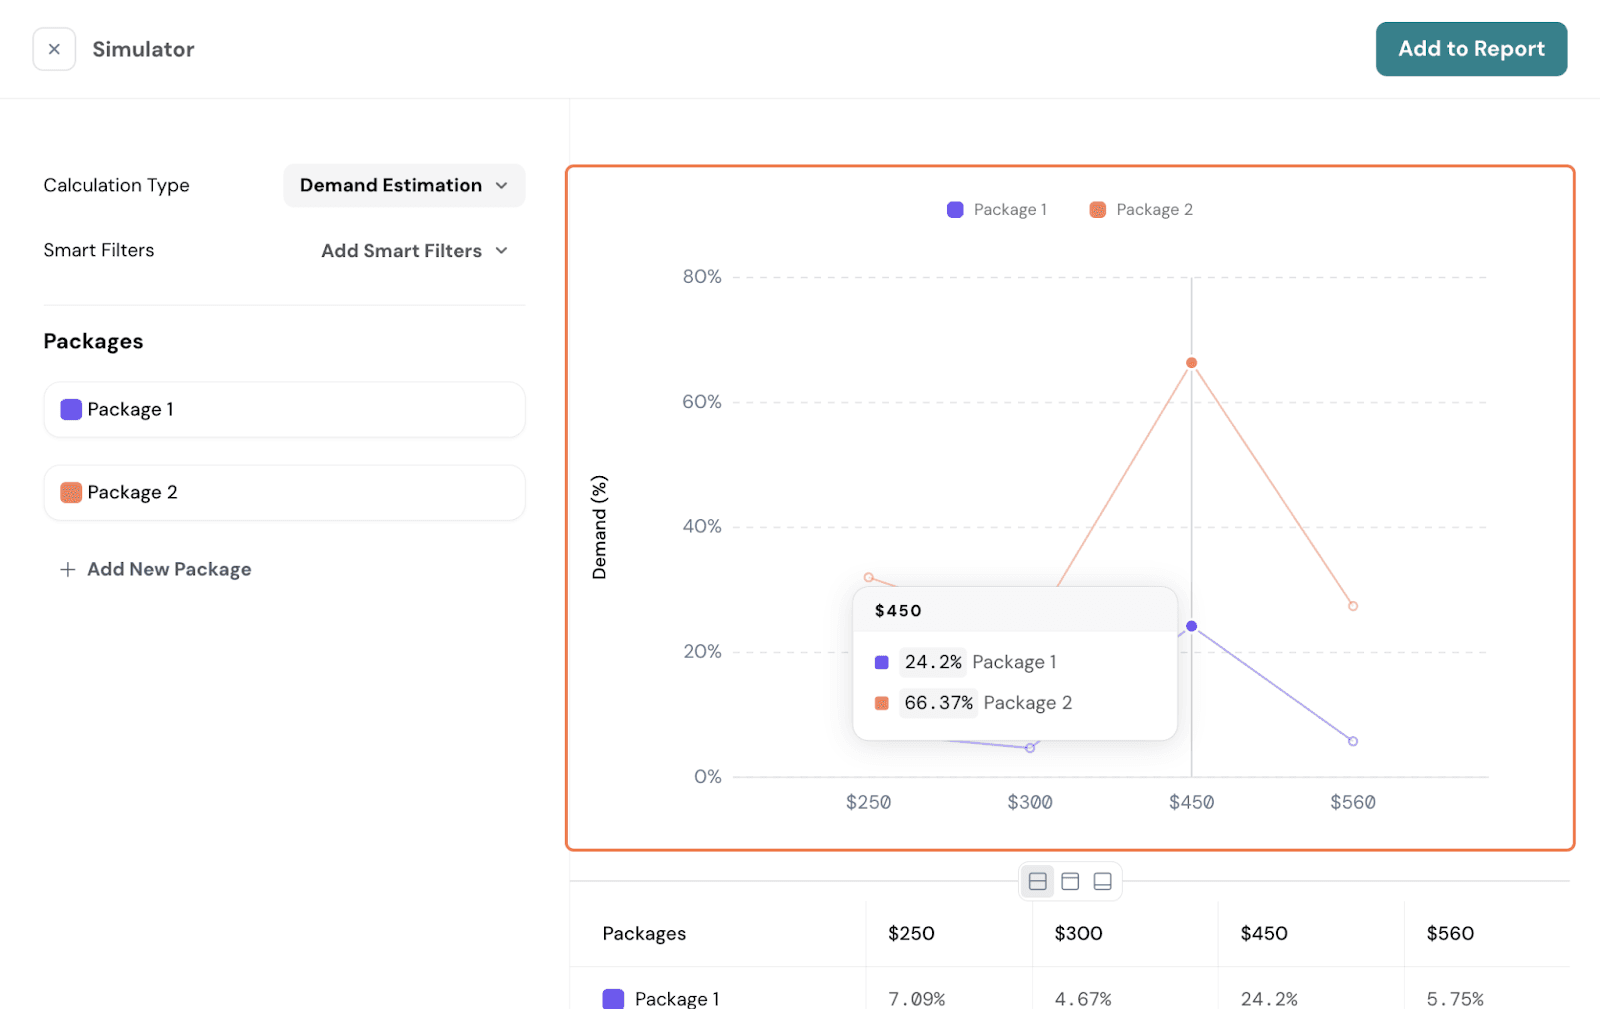Click the purple square icon in the $450 tooltip

pos(882,662)
